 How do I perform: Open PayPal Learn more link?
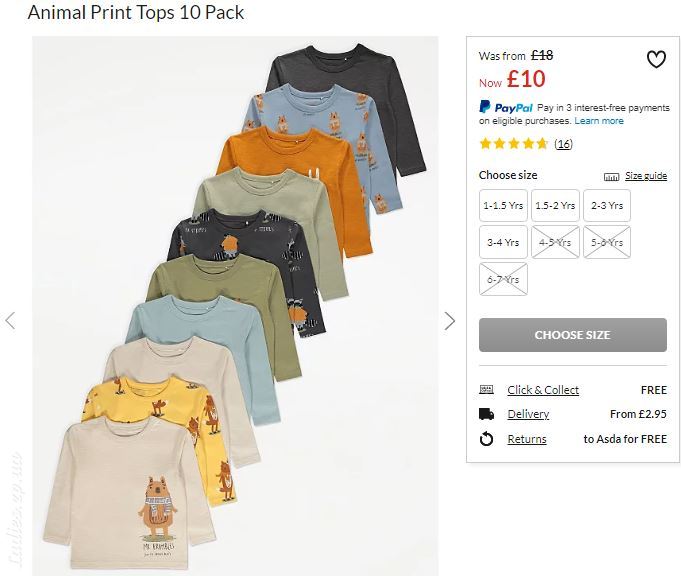click(599, 121)
